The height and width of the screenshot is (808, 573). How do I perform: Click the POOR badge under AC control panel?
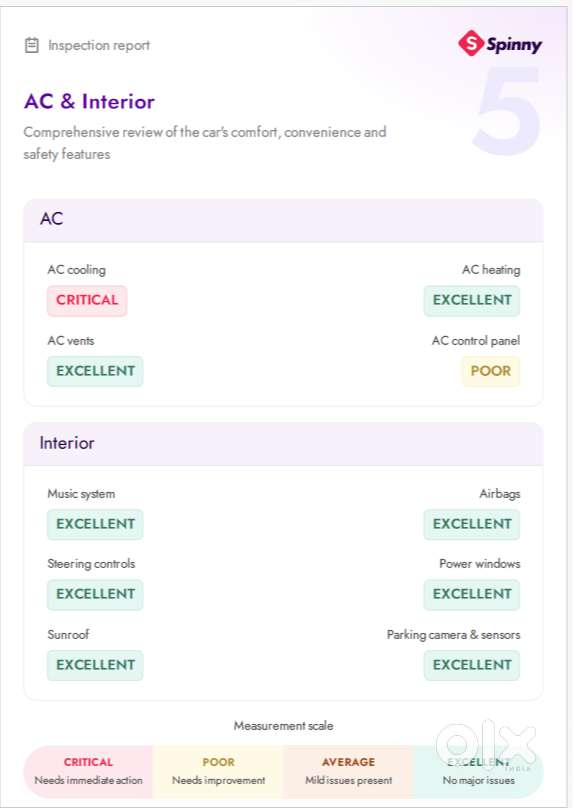491,371
